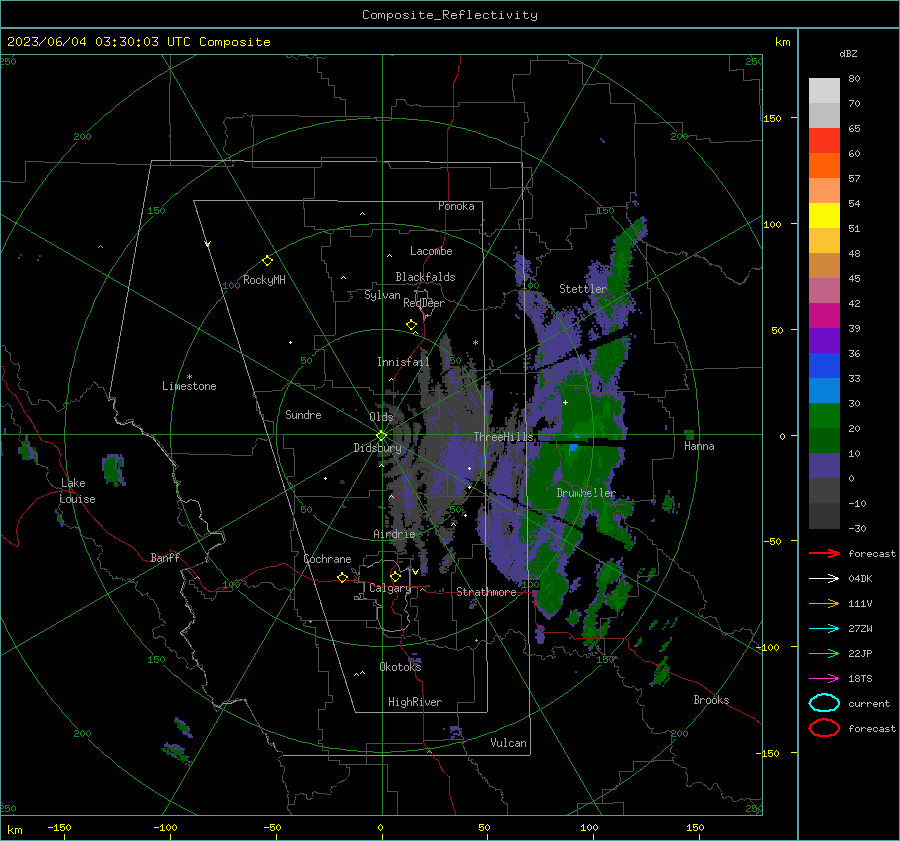Image resolution: width=900 pixels, height=841 pixels.
Task: Click the yellow diamond marker above Calgary
Action: pyautogui.click(x=395, y=576)
